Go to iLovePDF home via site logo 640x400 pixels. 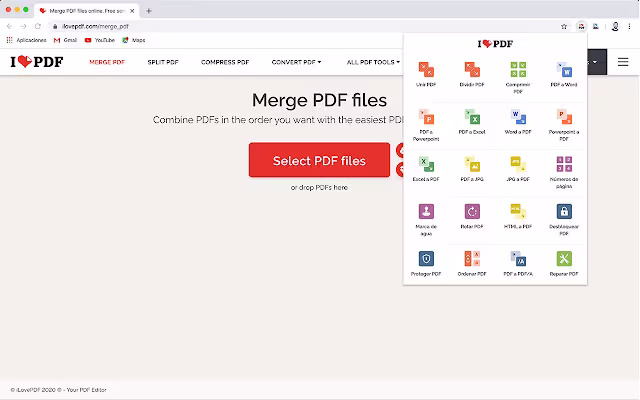click(37, 62)
